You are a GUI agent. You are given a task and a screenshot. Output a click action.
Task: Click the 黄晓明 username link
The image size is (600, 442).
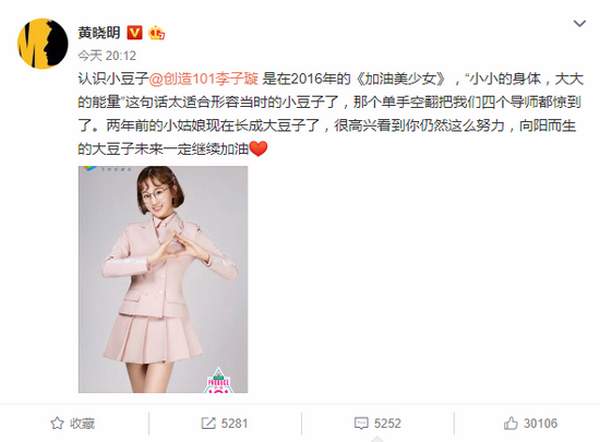point(99,33)
